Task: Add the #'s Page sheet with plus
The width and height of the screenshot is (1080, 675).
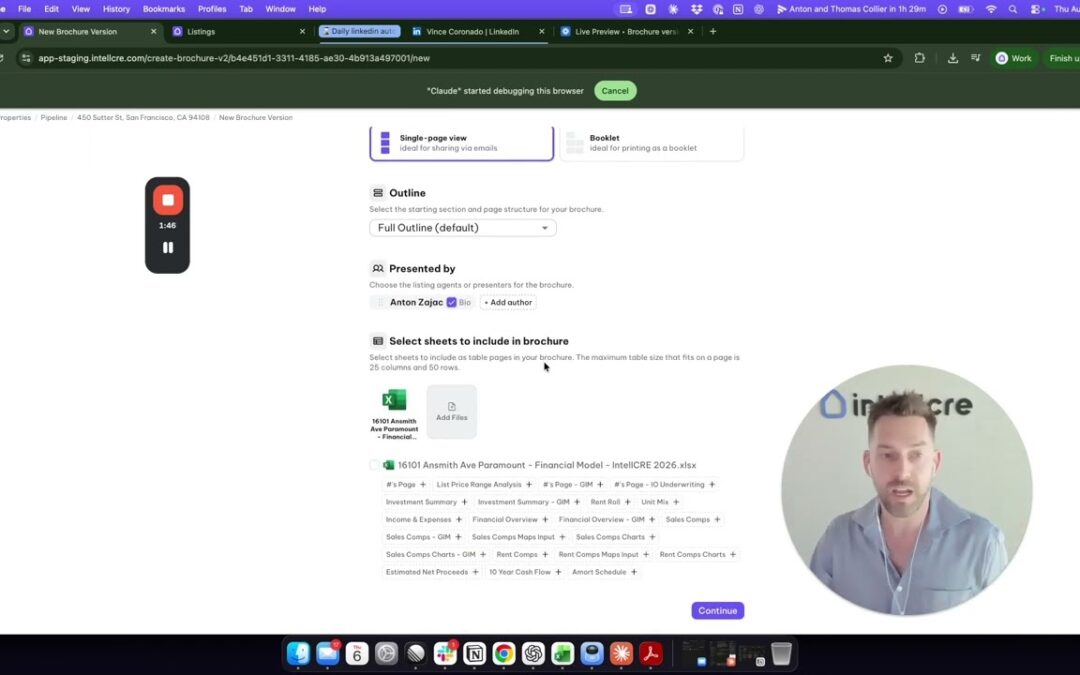Action: [423, 484]
